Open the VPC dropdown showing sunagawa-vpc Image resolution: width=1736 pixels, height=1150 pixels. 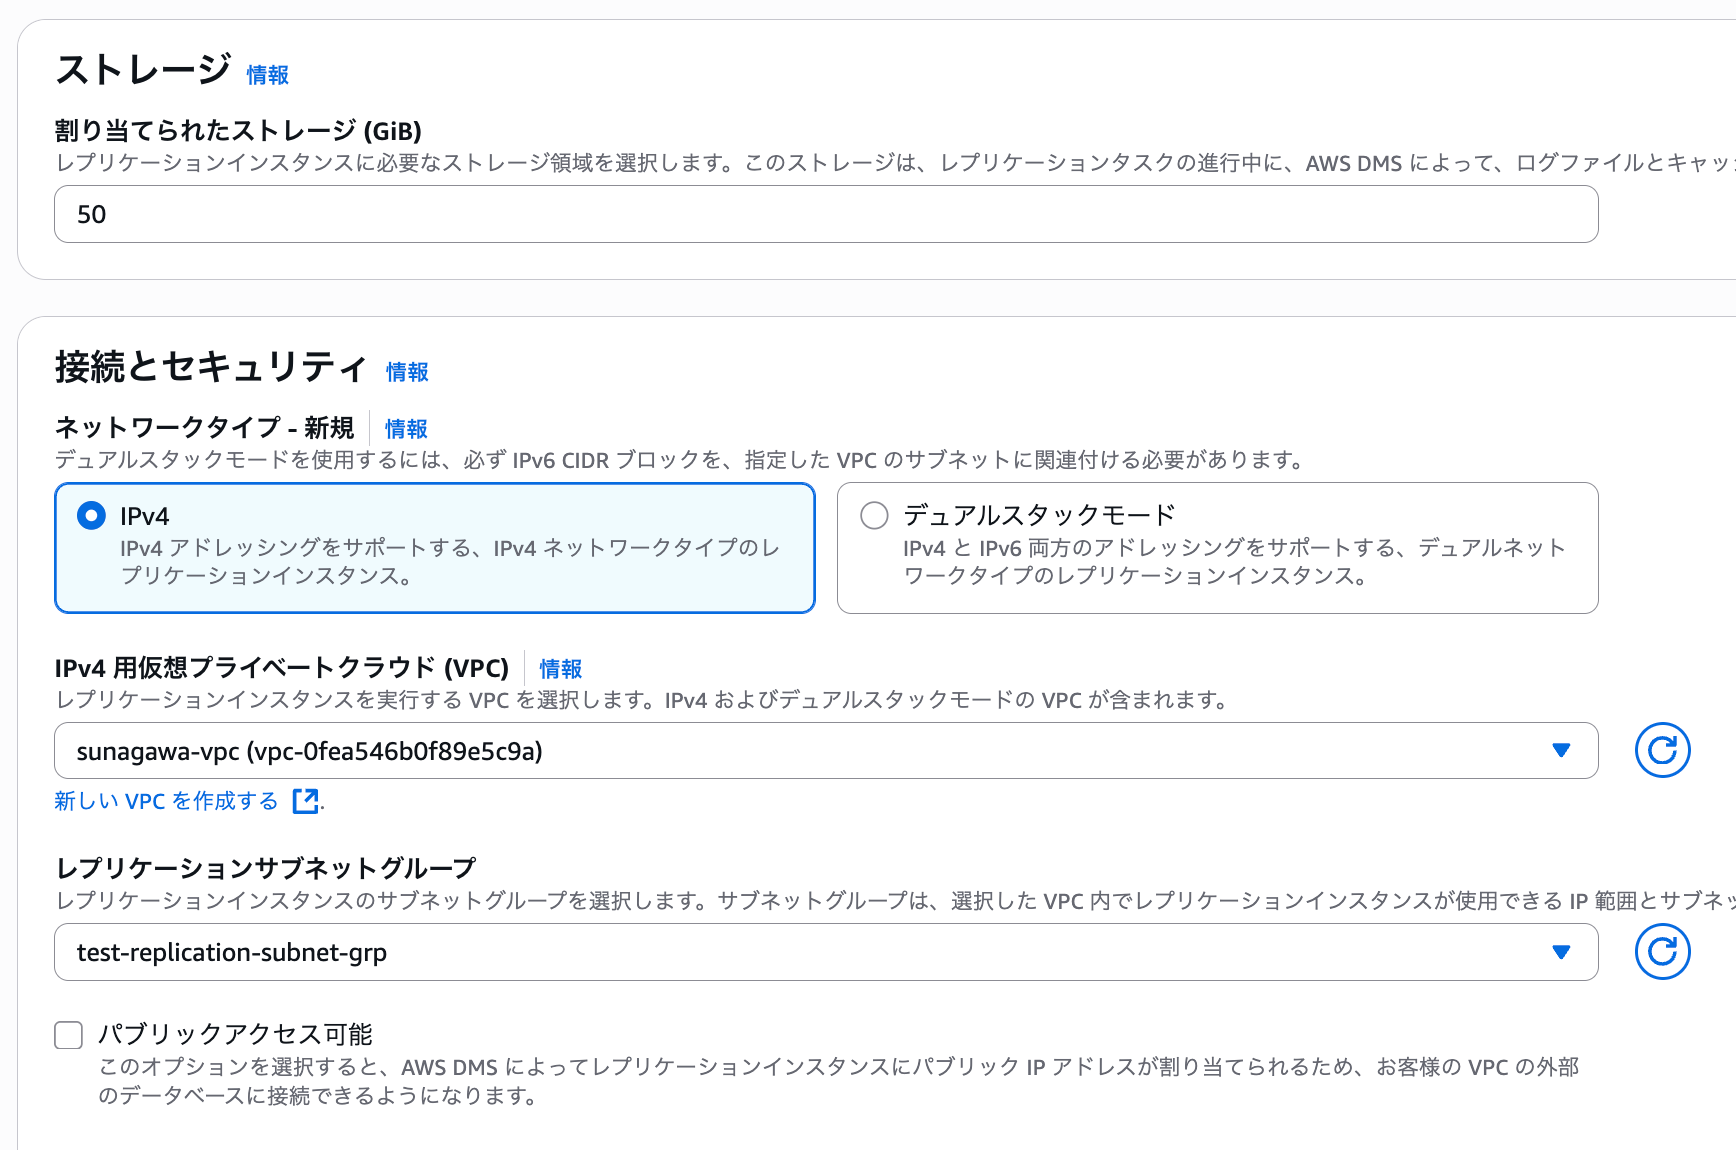(826, 750)
